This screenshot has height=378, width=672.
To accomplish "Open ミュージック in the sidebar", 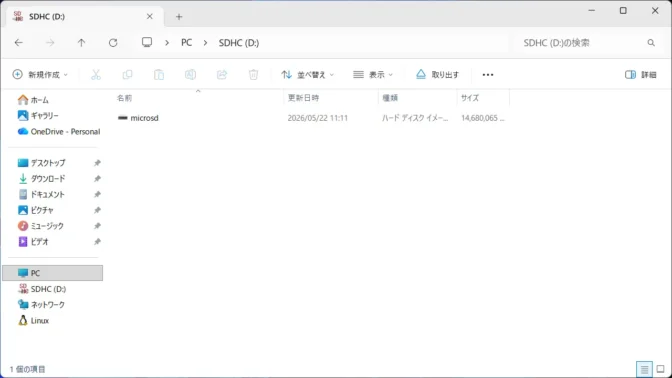I will coord(47,226).
